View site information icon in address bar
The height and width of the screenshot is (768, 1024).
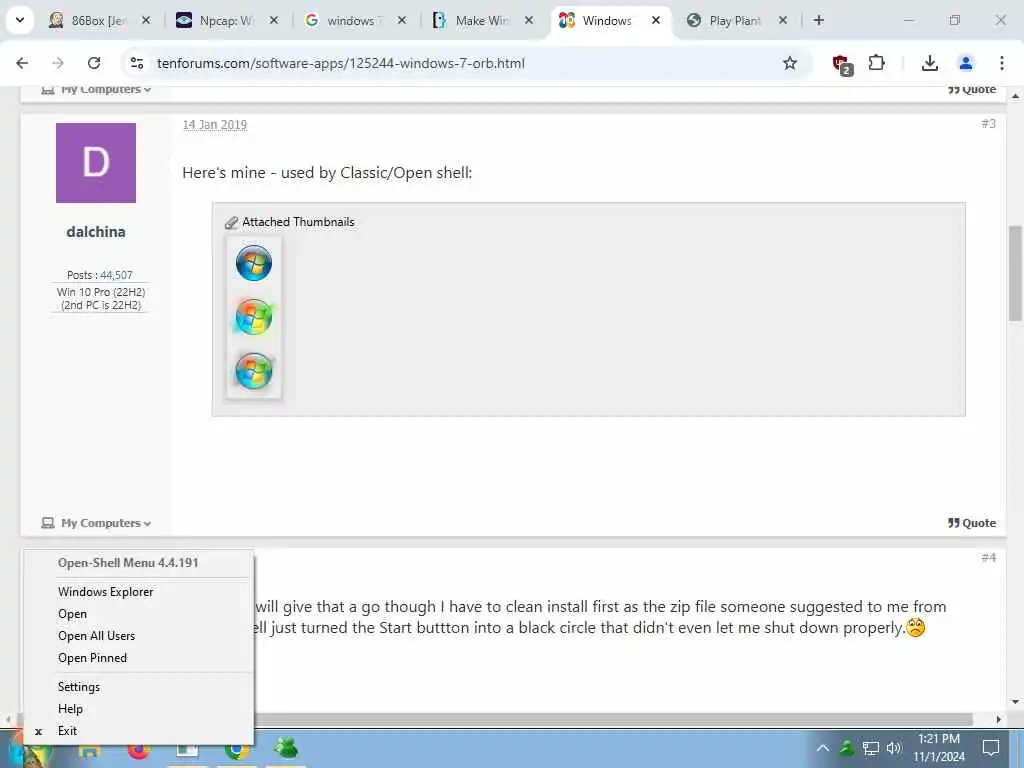point(136,63)
